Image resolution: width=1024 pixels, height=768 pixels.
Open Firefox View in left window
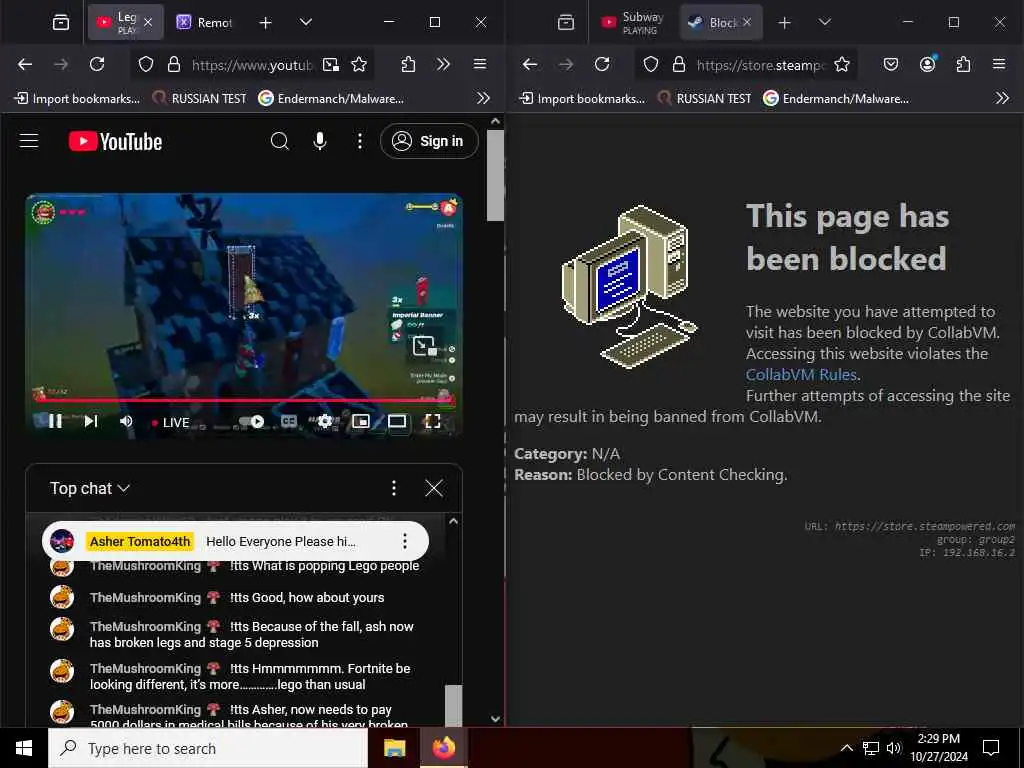click(61, 23)
